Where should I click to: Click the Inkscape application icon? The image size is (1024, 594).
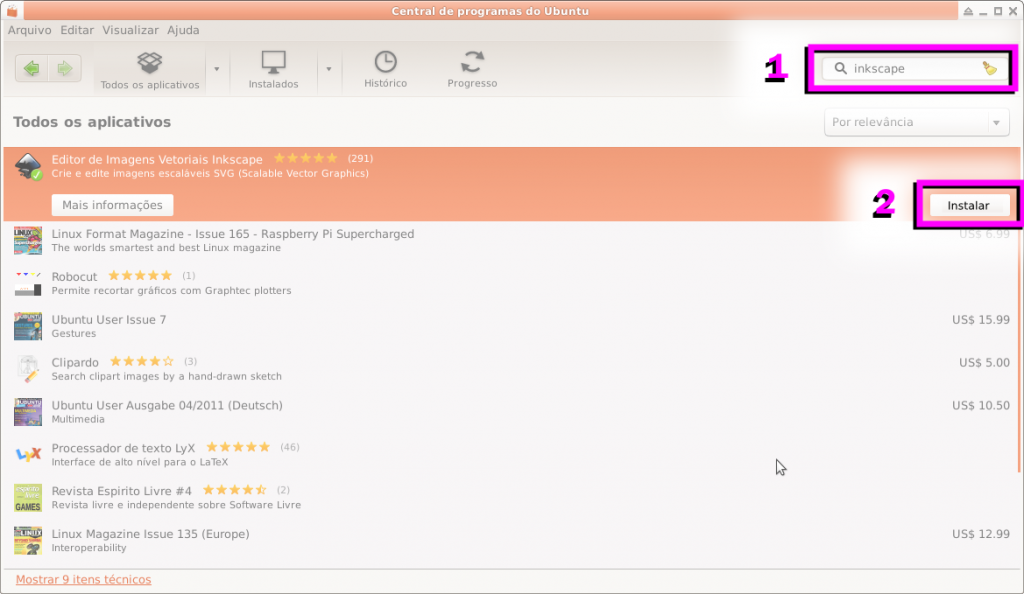(x=28, y=166)
